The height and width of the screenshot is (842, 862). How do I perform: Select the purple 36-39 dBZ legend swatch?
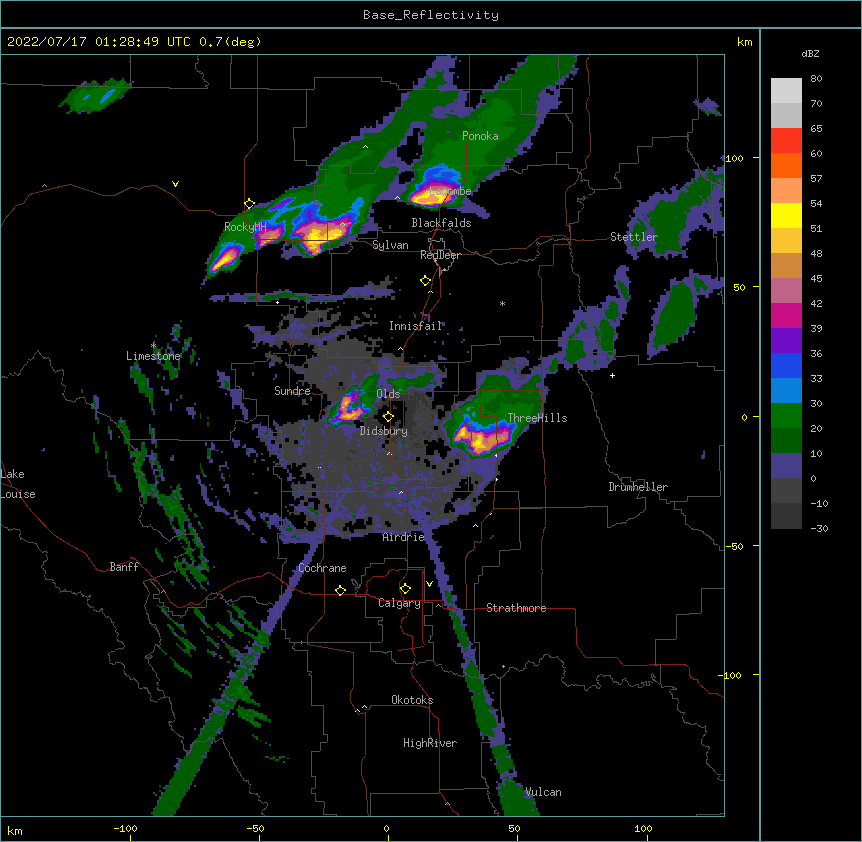786,341
